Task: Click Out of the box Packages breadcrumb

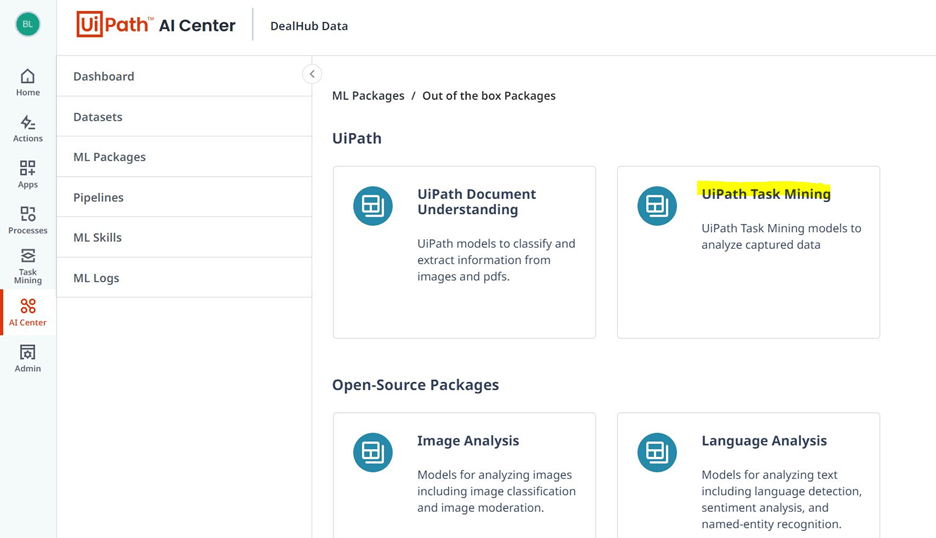Action: point(489,96)
